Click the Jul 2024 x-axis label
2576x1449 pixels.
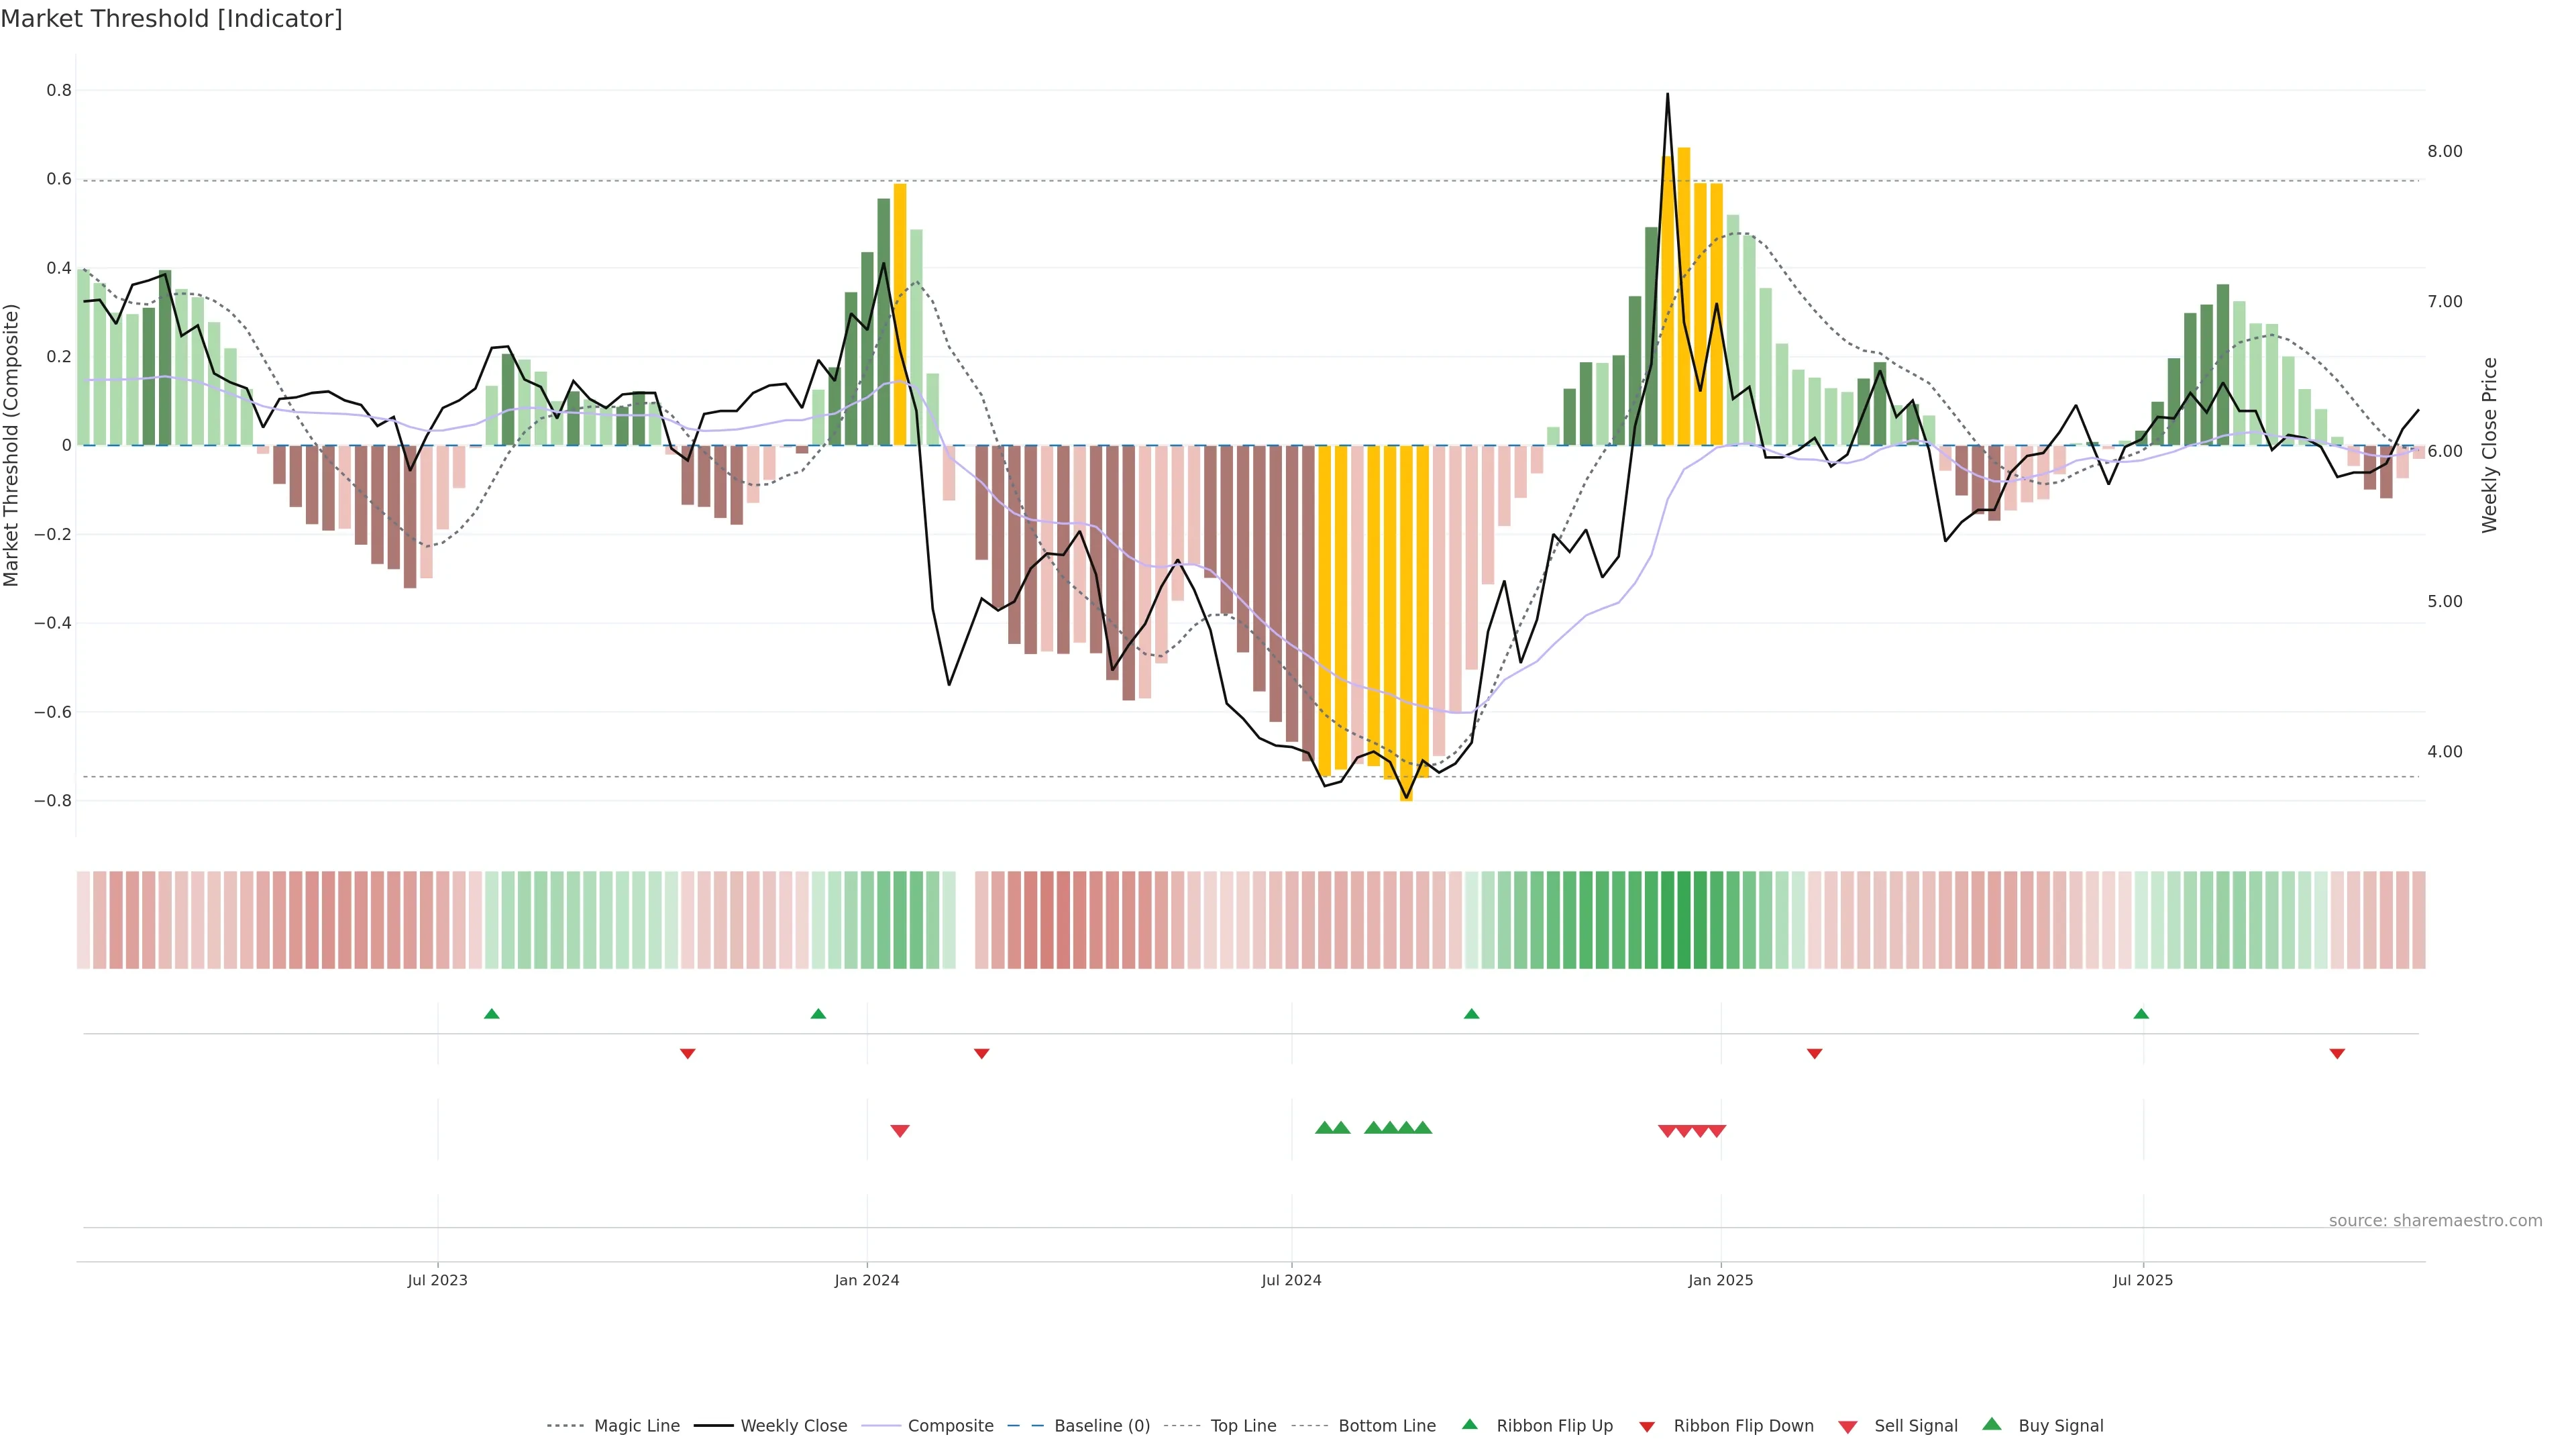click(1291, 1280)
